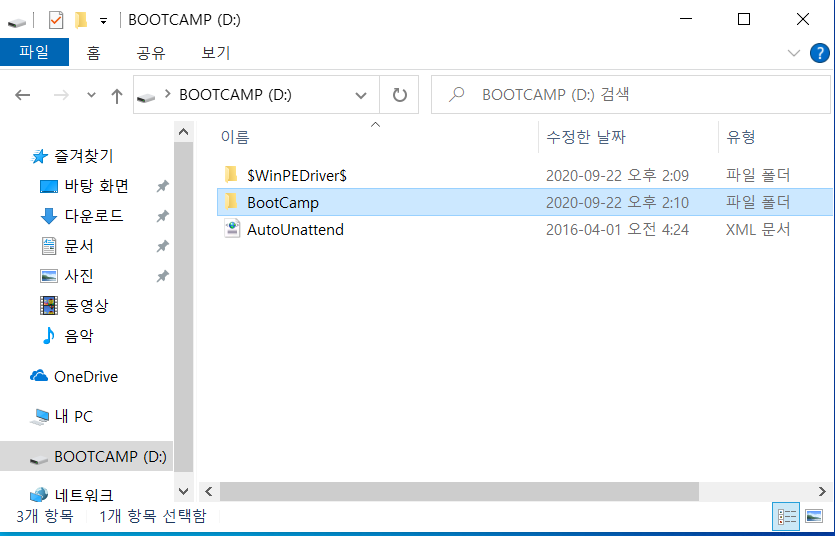Go forward with the right arrow
Viewport: 835px width, 536px height.
tap(61, 95)
